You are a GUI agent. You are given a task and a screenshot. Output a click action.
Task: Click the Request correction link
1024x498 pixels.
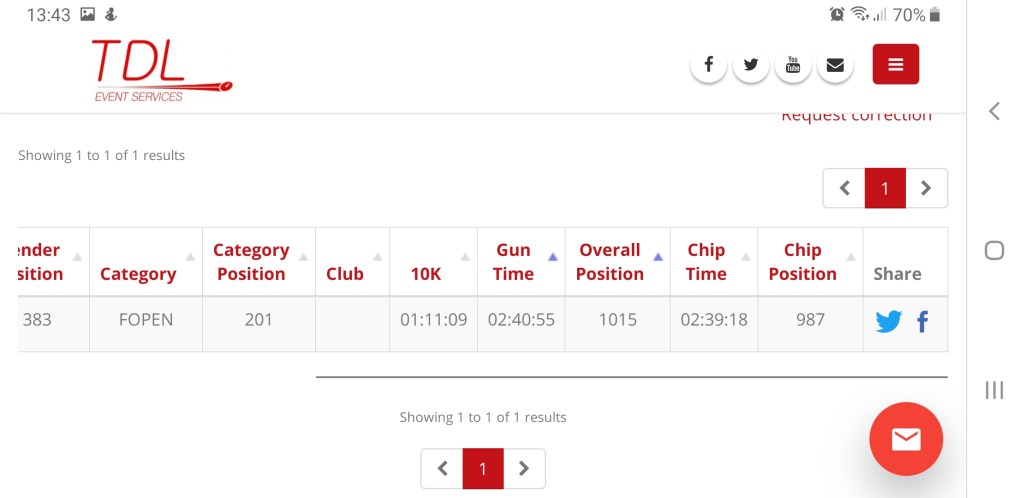(x=856, y=116)
